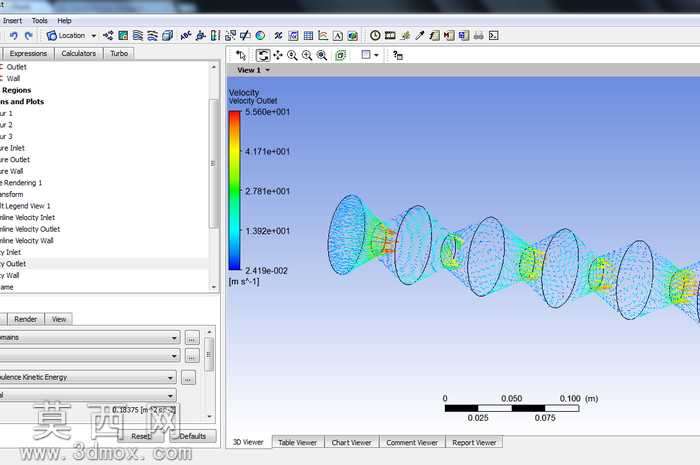Open the View 1 dropdown arrow
This screenshot has height=465, width=700.
(268, 70)
